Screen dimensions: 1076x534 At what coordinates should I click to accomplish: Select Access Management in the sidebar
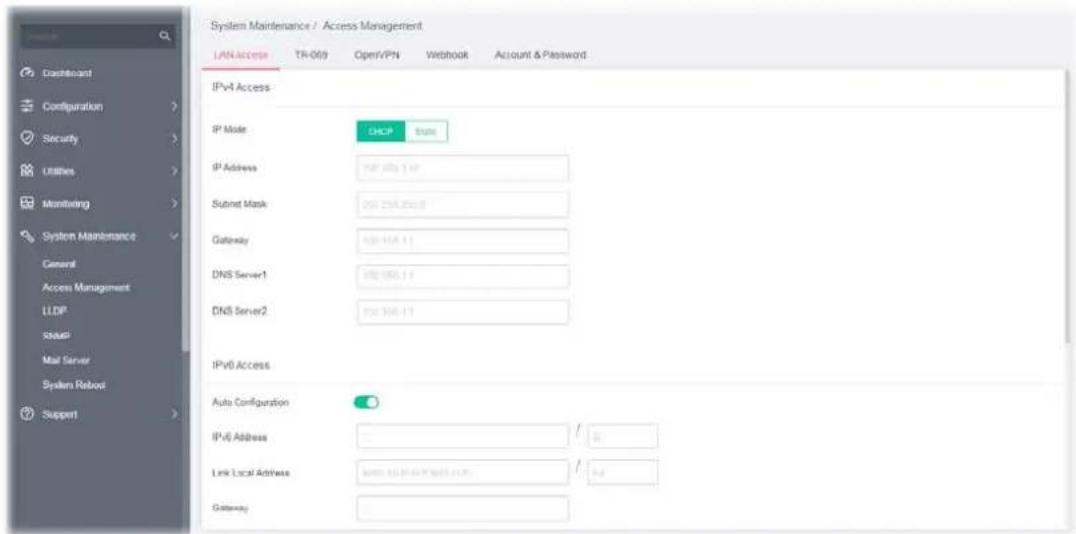(86, 288)
